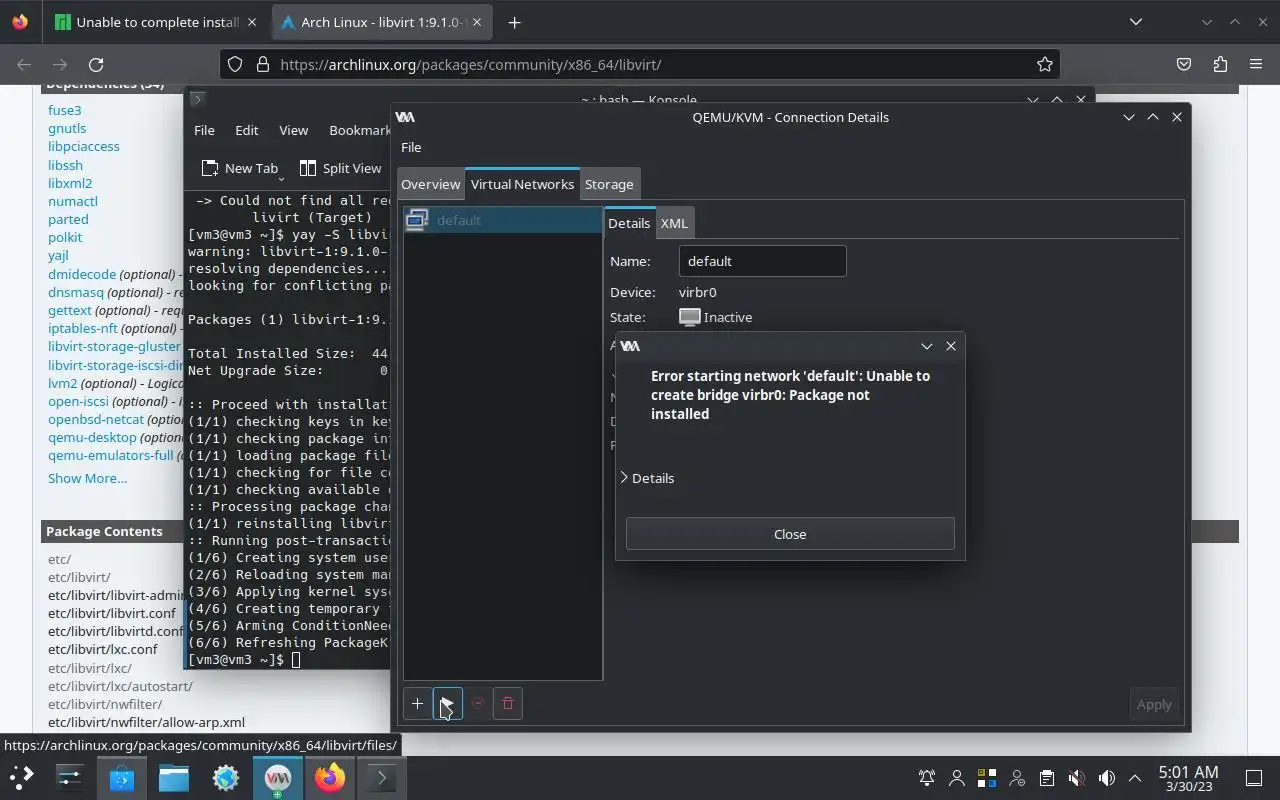Open System Settings from taskbar sliders icon

[70, 777]
